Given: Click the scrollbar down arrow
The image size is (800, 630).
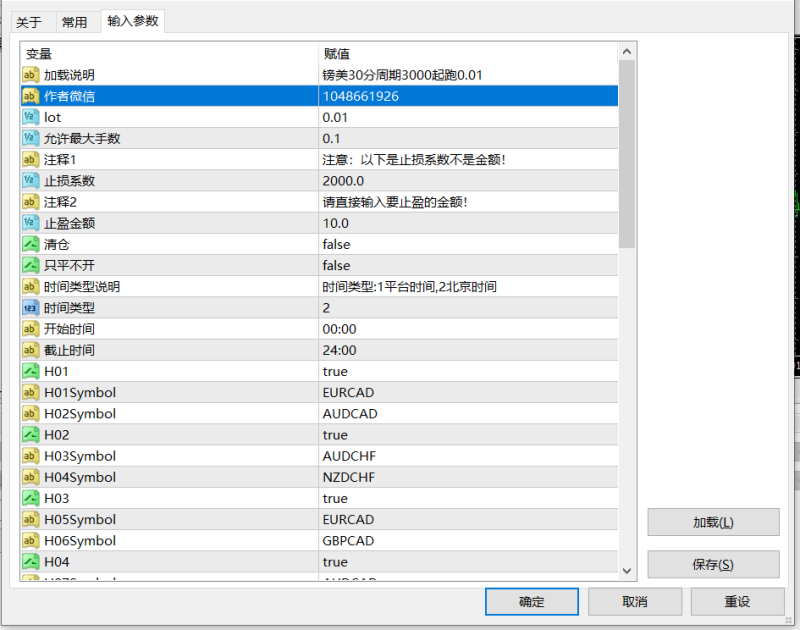Looking at the screenshot, I should (627, 570).
